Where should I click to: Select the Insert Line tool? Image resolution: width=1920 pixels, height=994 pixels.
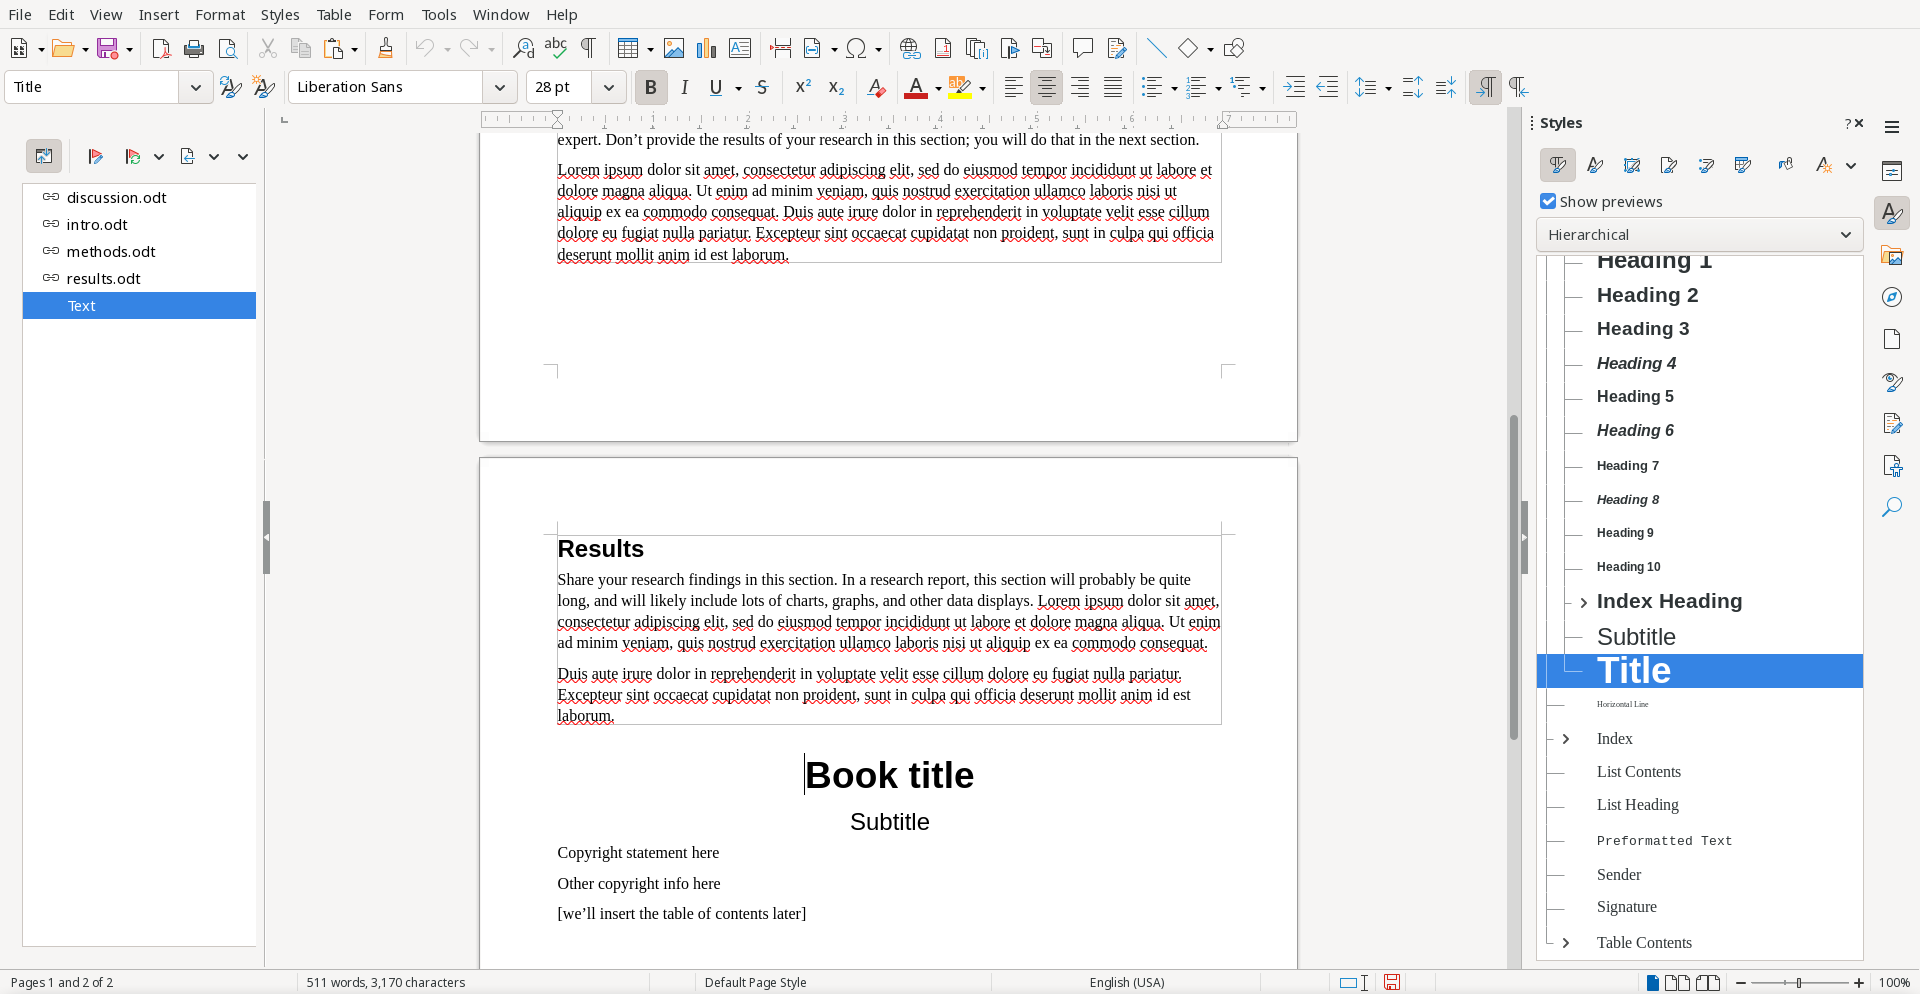[x=1156, y=48]
